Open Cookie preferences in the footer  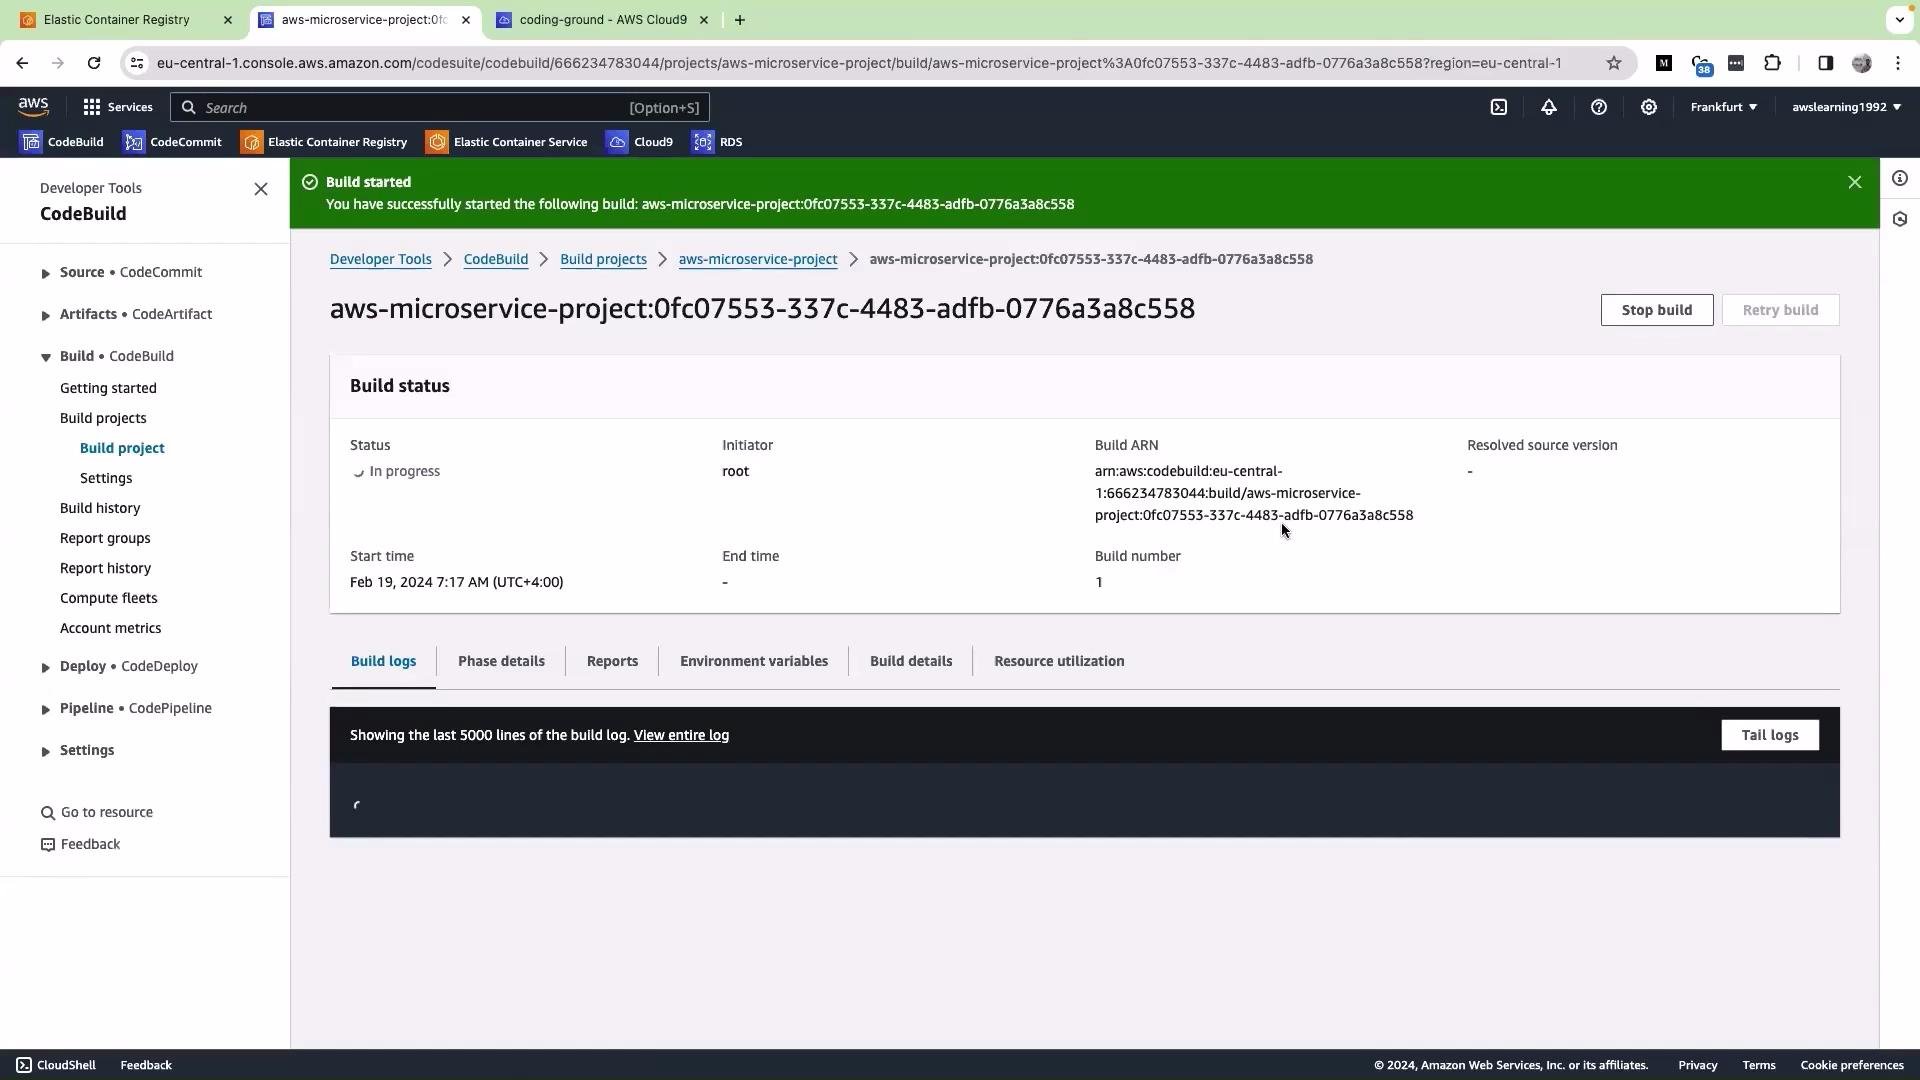coord(1851,1065)
